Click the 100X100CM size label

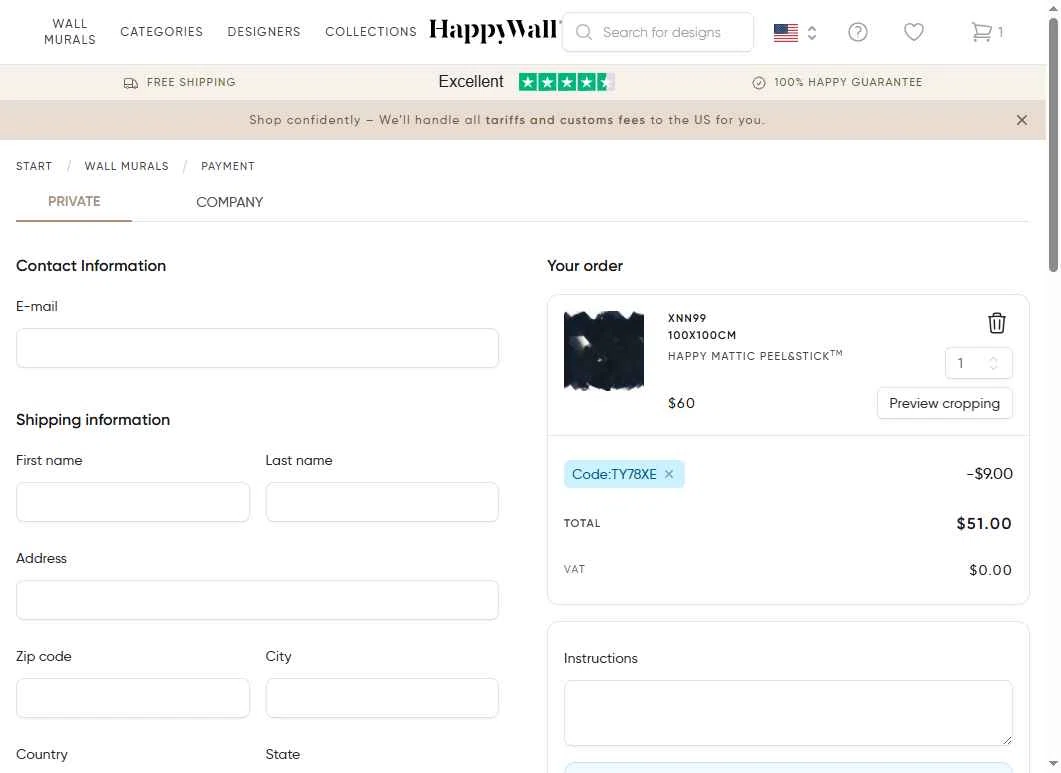pyautogui.click(x=702, y=335)
